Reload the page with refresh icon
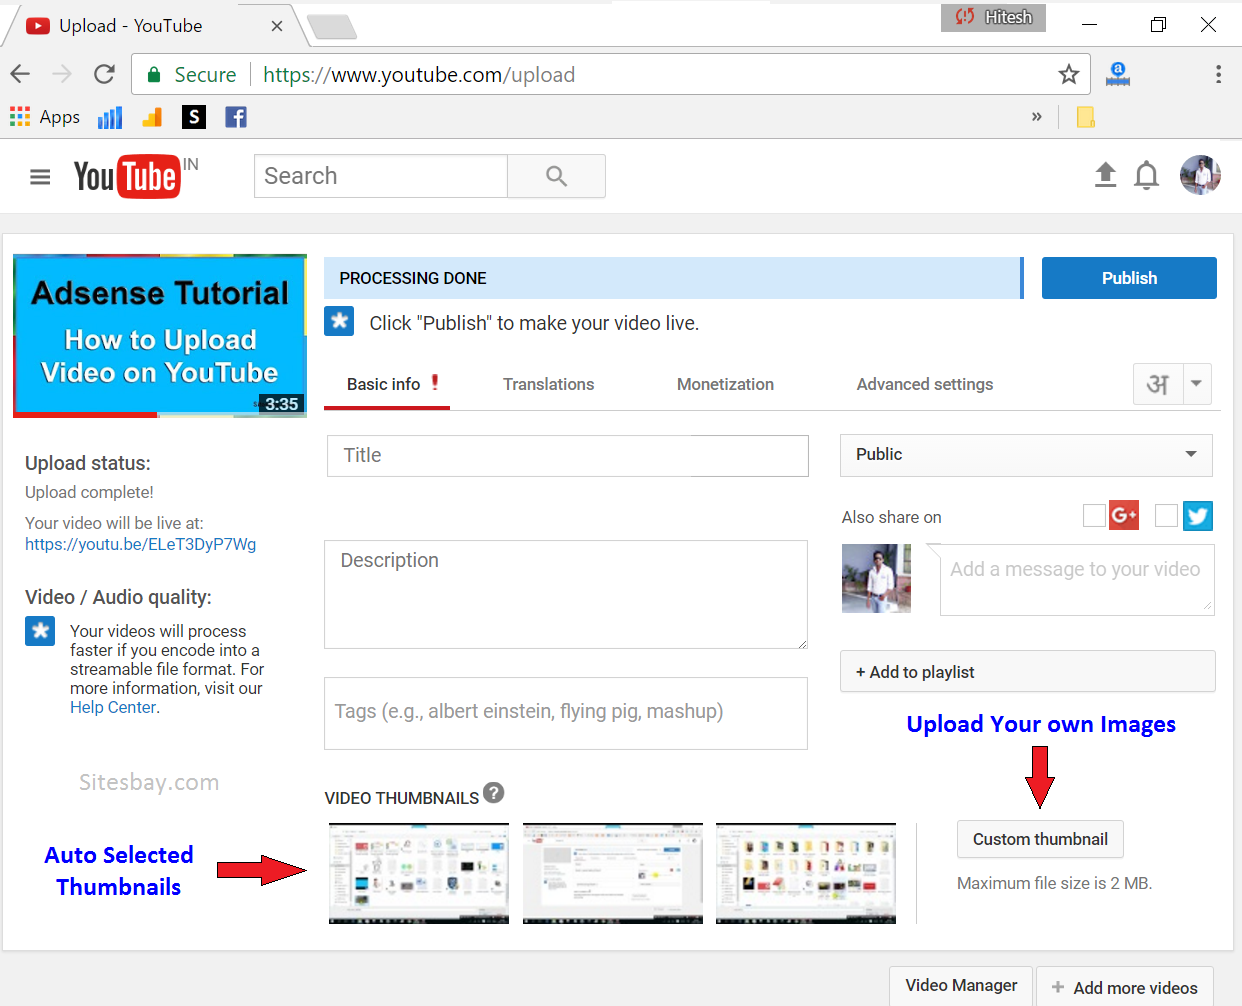Image resolution: width=1242 pixels, height=1006 pixels. tap(104, 74)
